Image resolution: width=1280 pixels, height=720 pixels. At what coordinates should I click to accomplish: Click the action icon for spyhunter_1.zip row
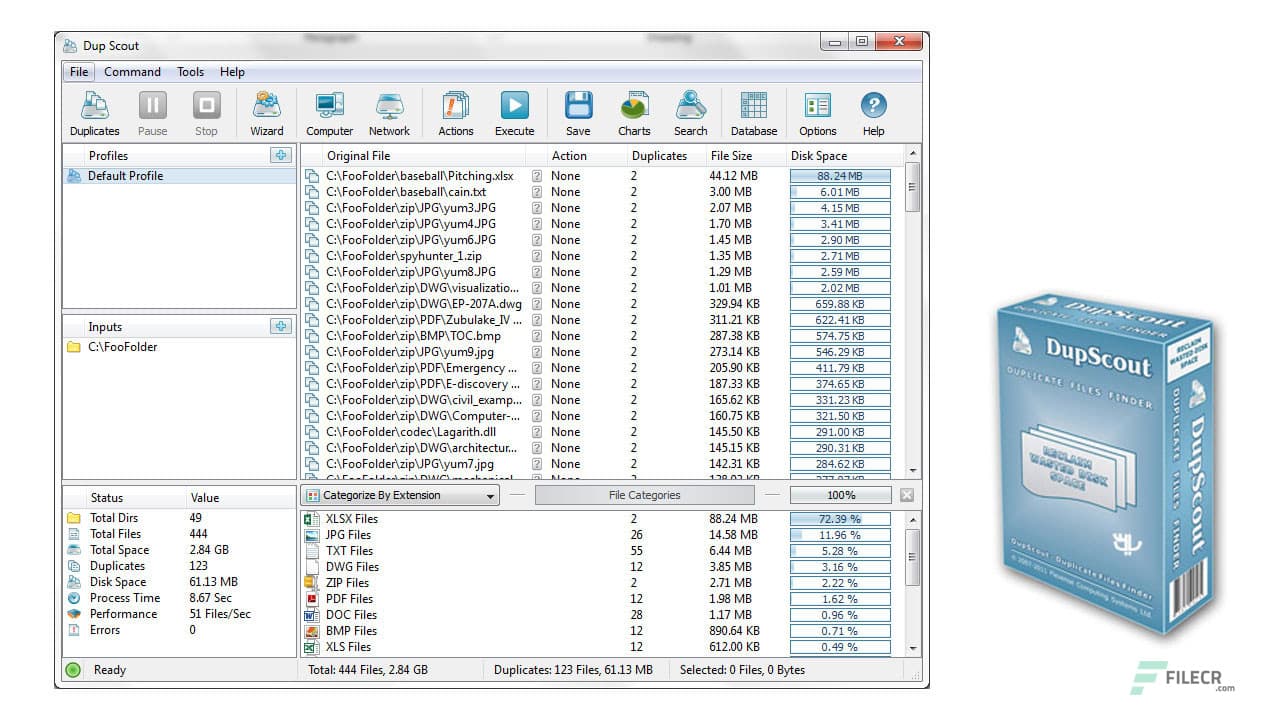537,256
